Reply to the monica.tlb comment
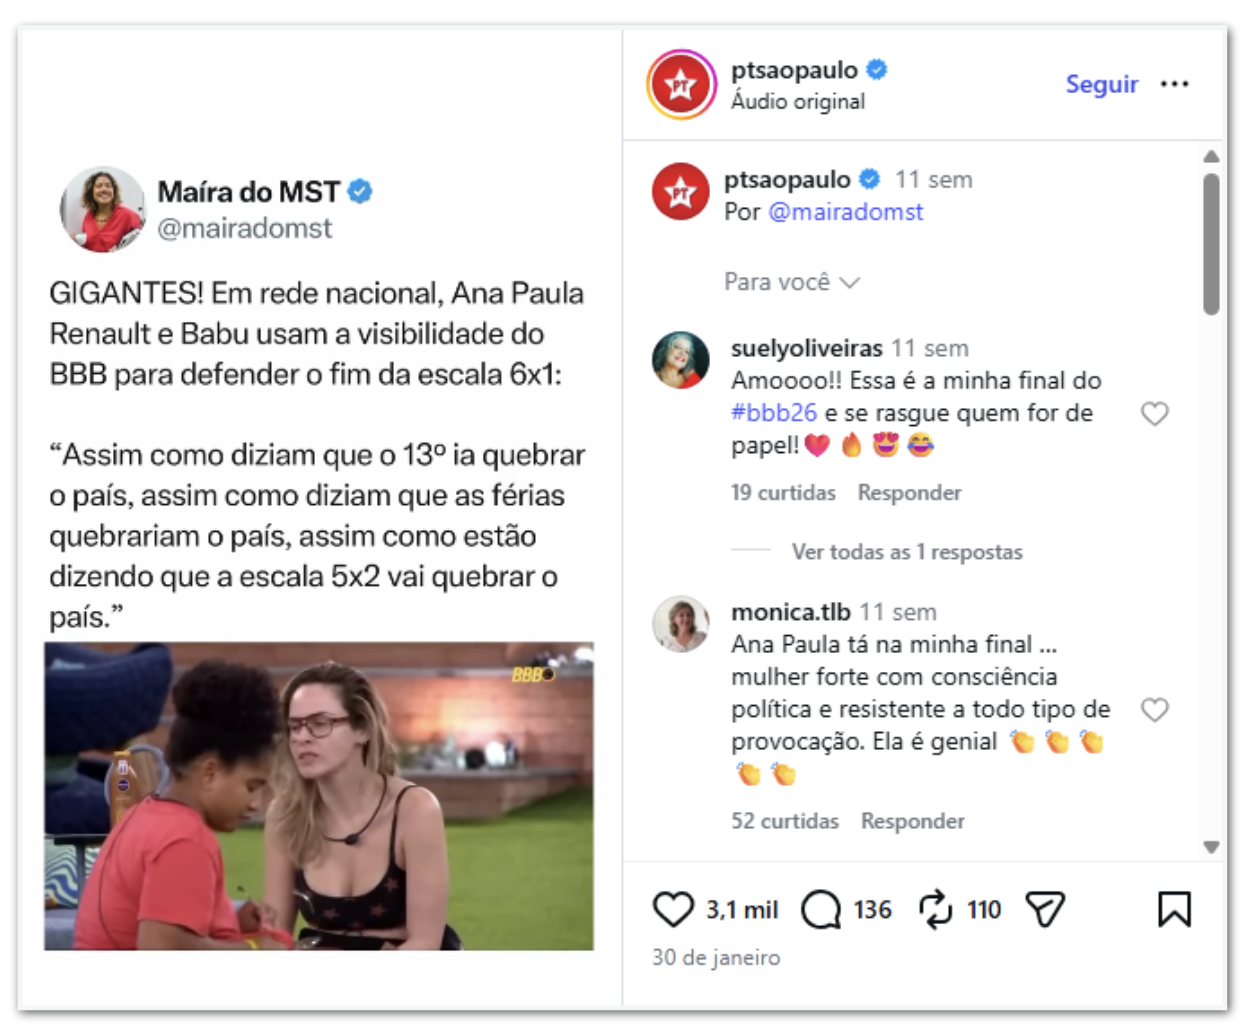The image size is (1246, 1026). tap(912, 821)
